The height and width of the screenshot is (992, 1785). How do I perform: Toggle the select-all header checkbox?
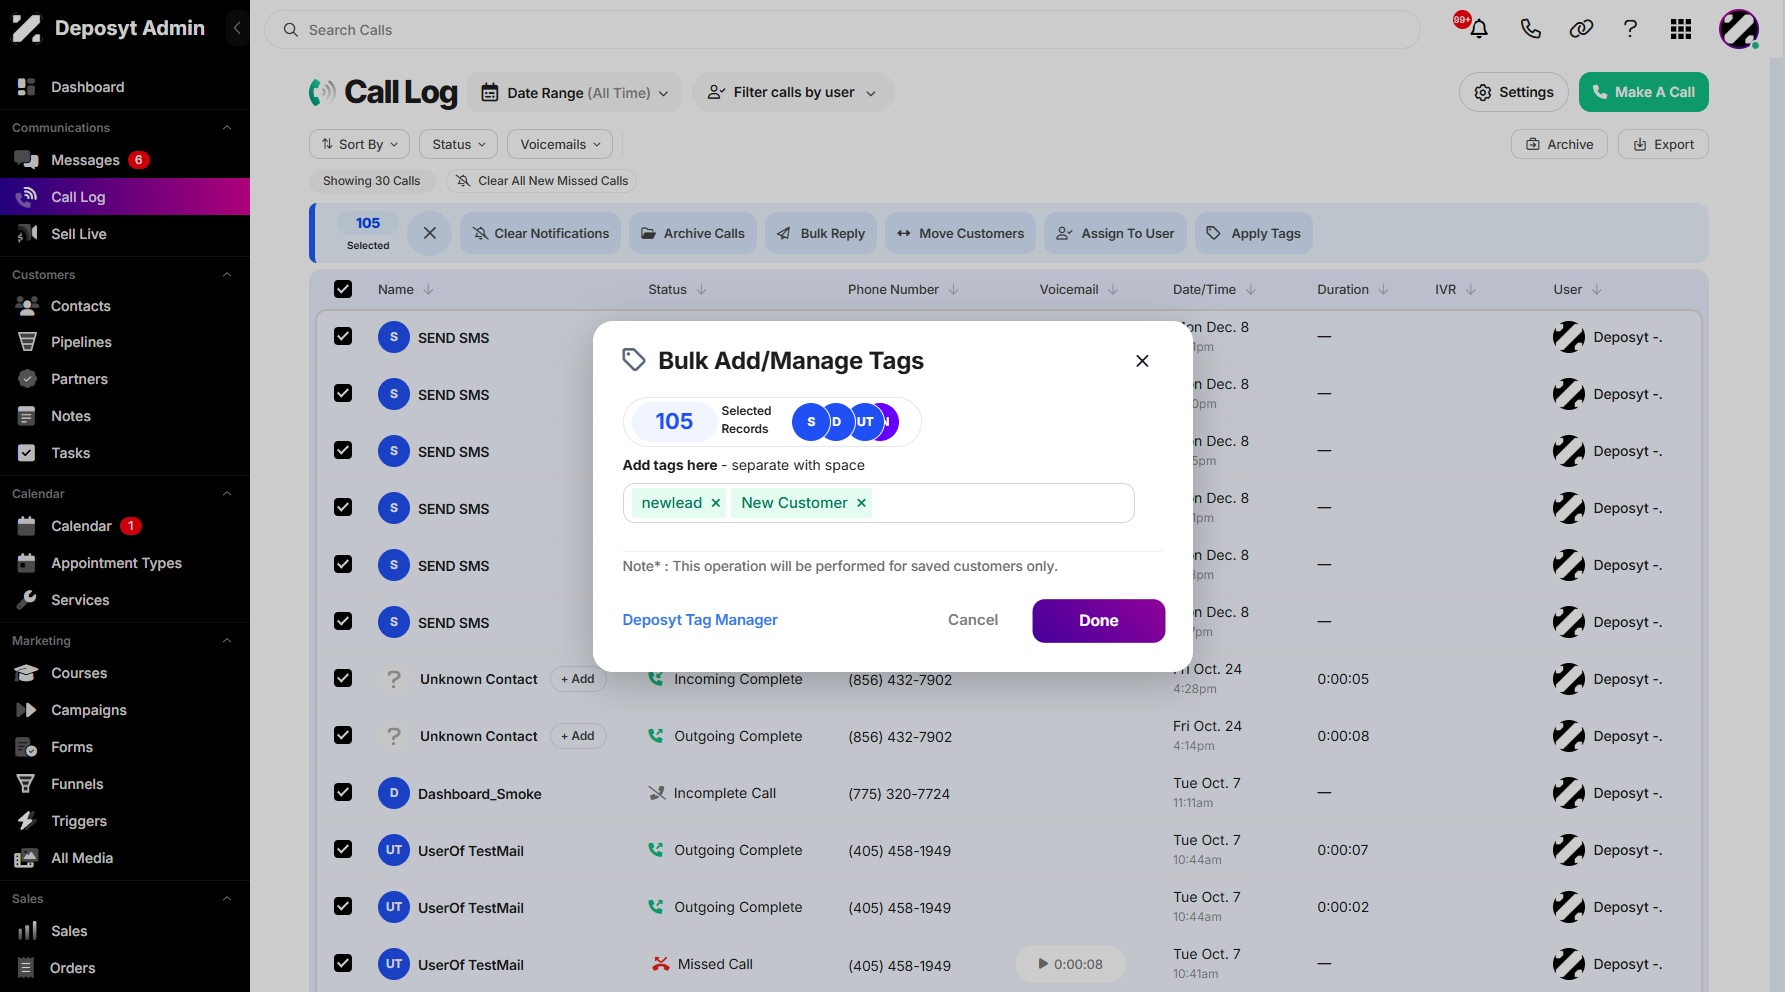[343, 289]
